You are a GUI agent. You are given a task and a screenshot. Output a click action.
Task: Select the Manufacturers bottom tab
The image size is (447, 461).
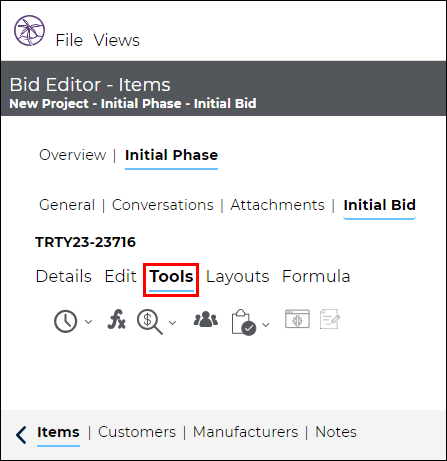[x=246, y=432]
